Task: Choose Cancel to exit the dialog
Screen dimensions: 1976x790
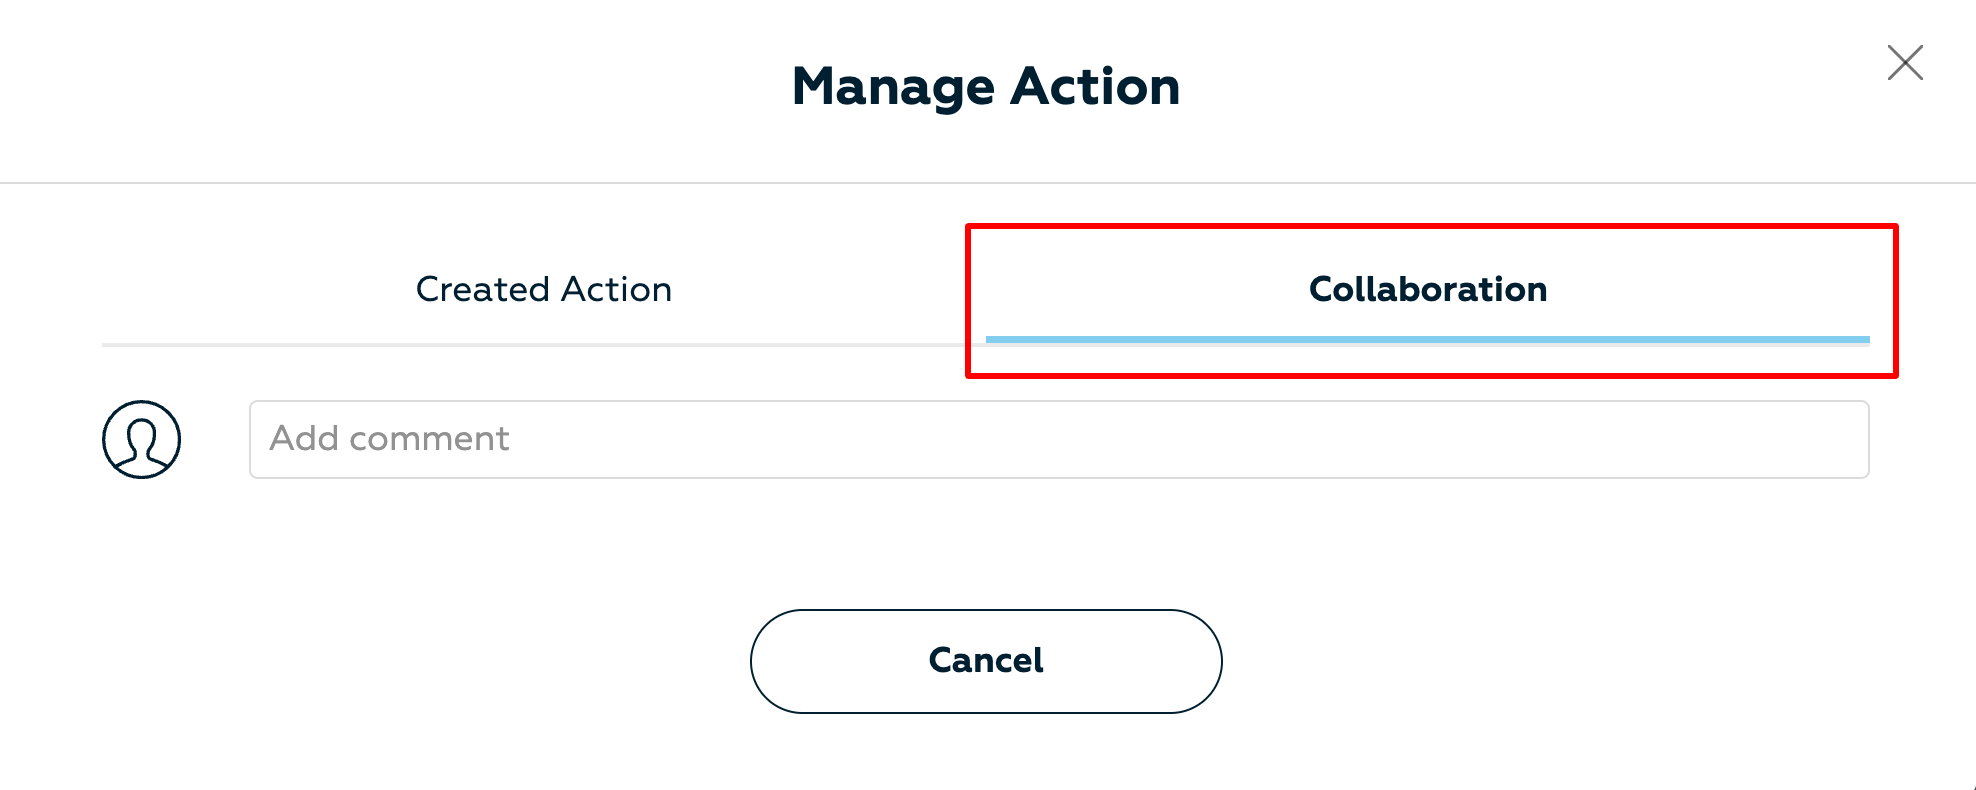Action: tap(986, 661)
